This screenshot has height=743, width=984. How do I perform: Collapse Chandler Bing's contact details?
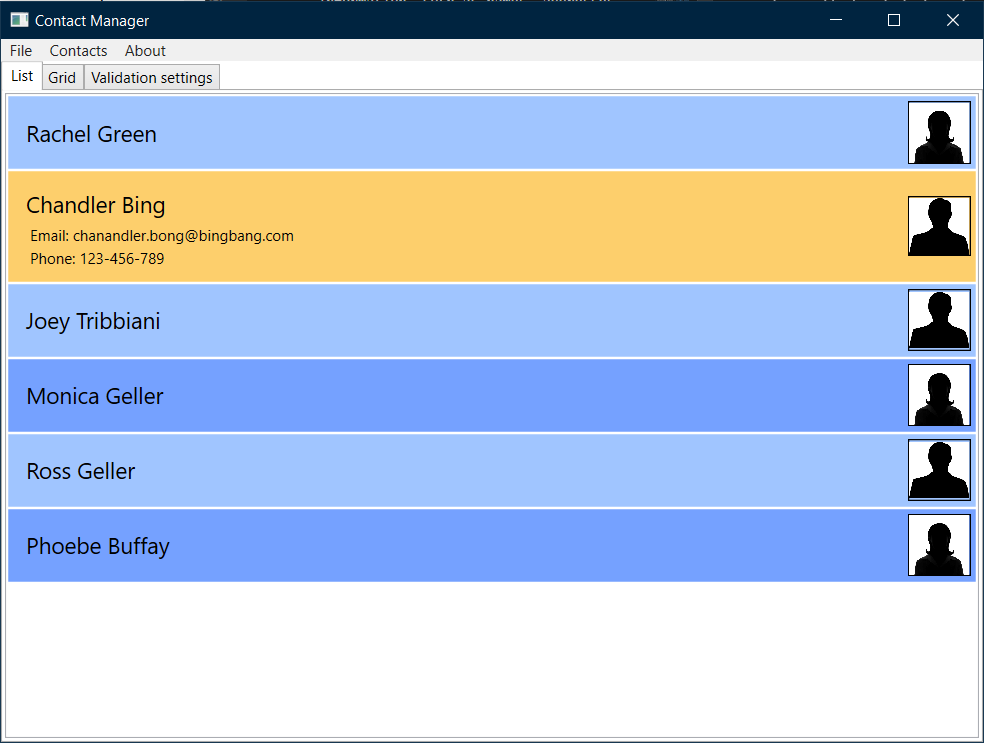click(96, 205)
